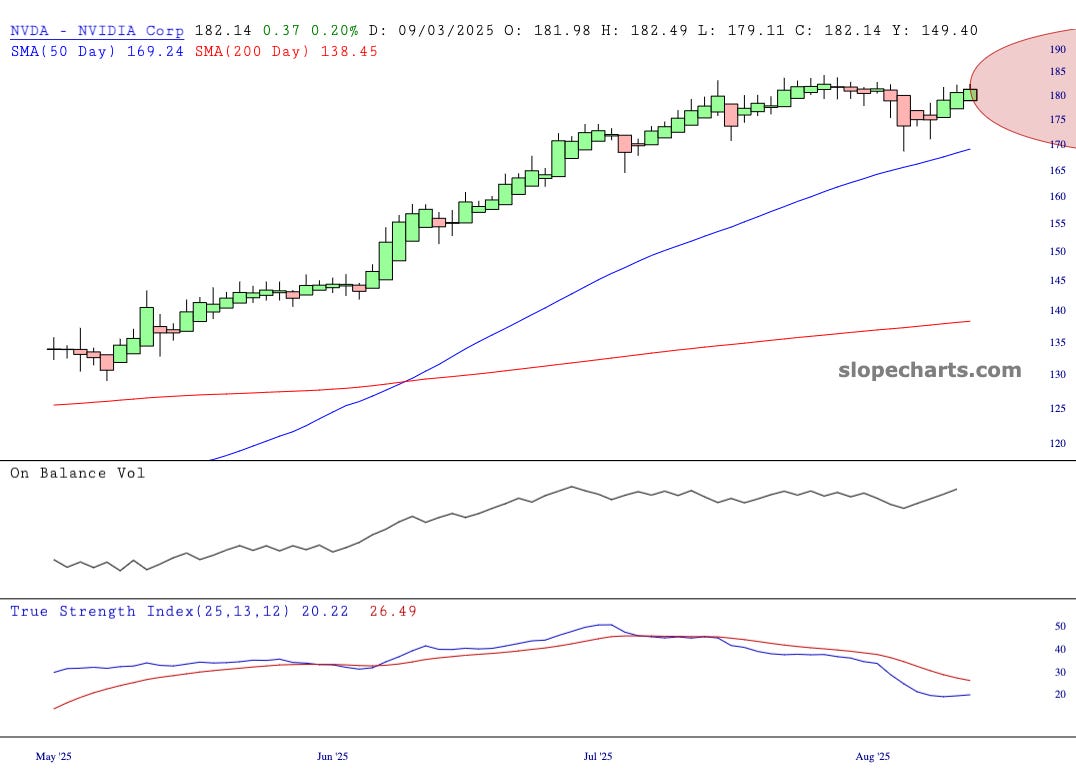Click the 0.37 price change value

click(x=281, y=31)
